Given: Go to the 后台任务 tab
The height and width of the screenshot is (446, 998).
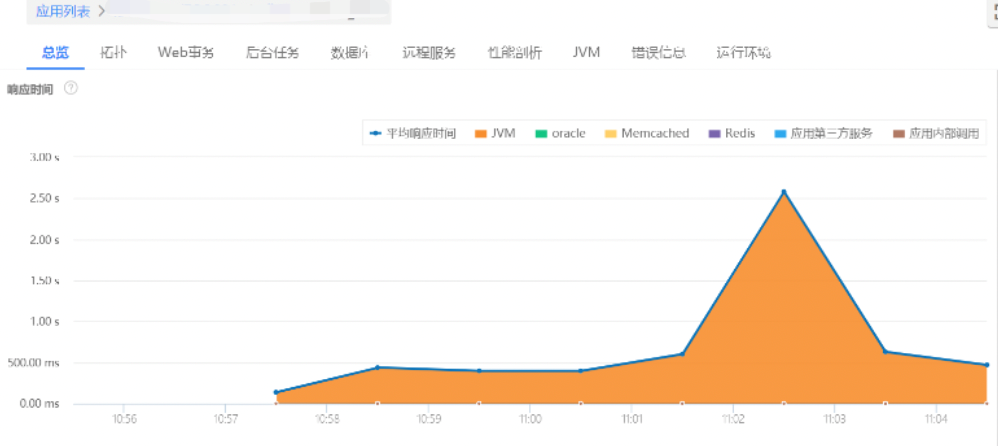Looking at the screenshot, I should point(272,53).
